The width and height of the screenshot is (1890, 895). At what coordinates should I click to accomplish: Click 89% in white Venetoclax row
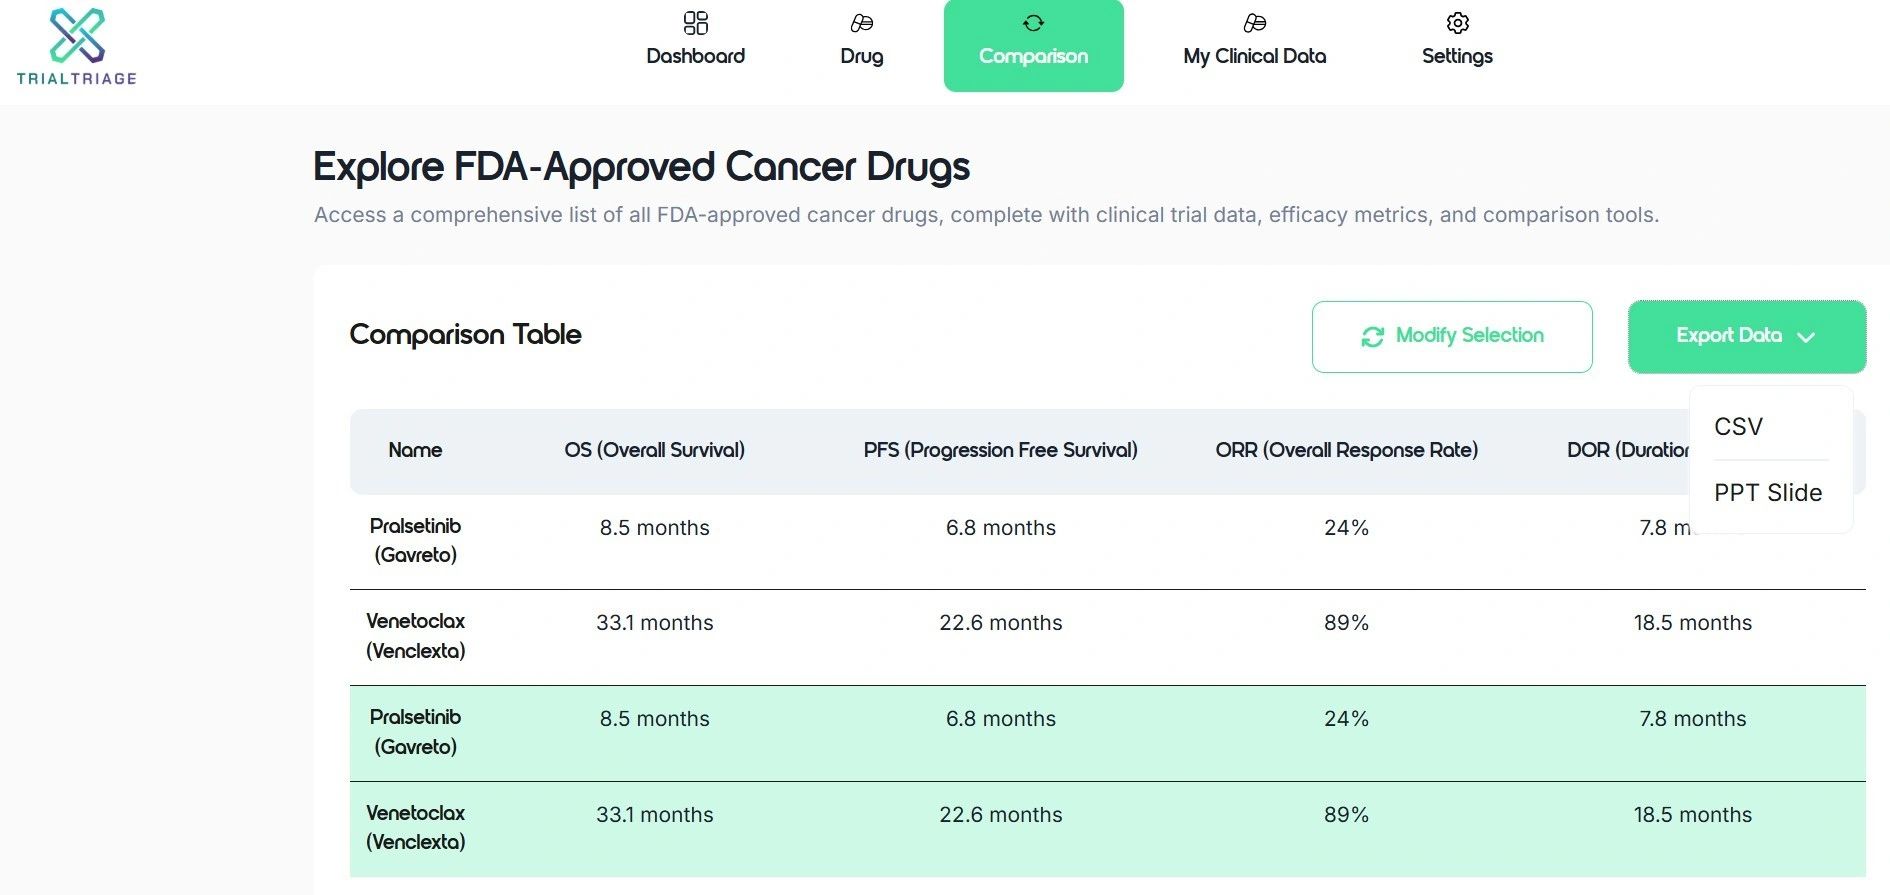[1347, 623]
